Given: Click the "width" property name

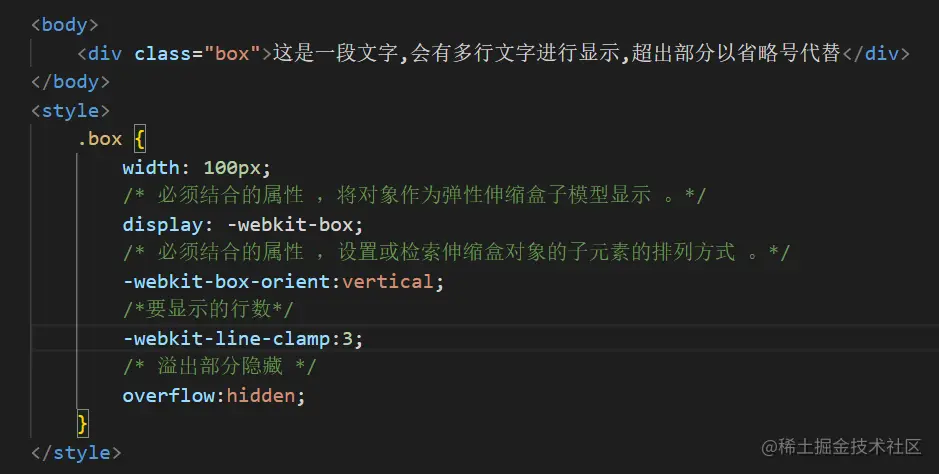Looking at the screenshot, I should tap(151, 168).
